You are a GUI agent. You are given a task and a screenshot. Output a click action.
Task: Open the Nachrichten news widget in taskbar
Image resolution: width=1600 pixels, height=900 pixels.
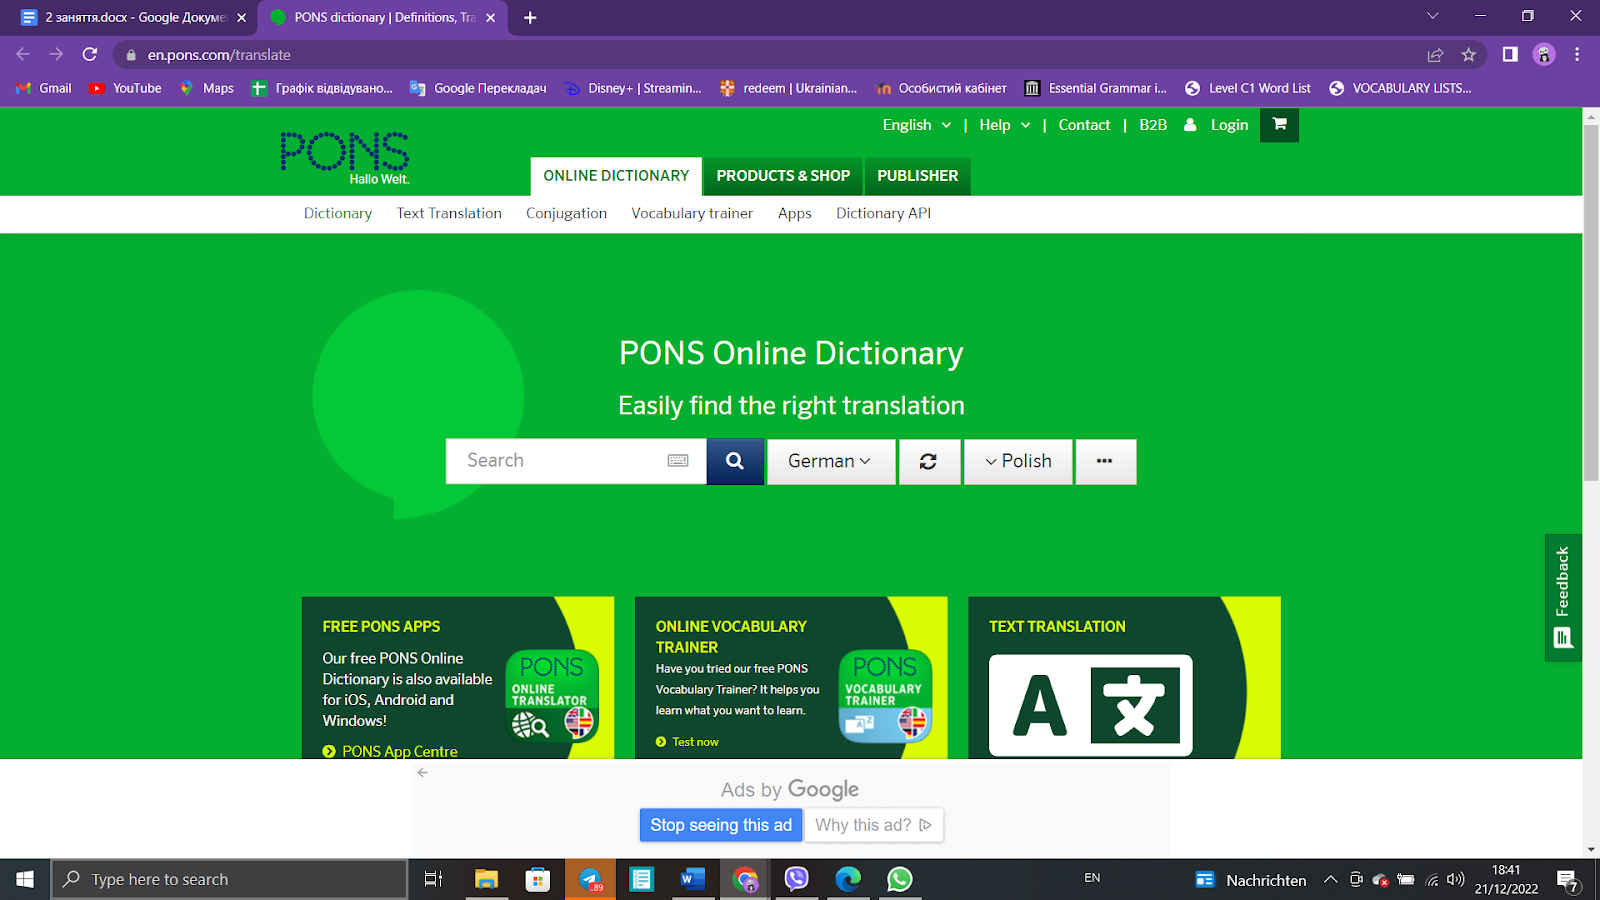pyautogui.click(x=1251, y=880)
